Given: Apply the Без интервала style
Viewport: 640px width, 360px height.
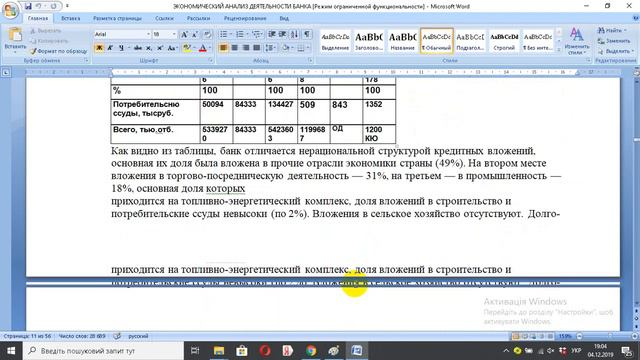Looking at the screenshot, I should tap(538, 41).
